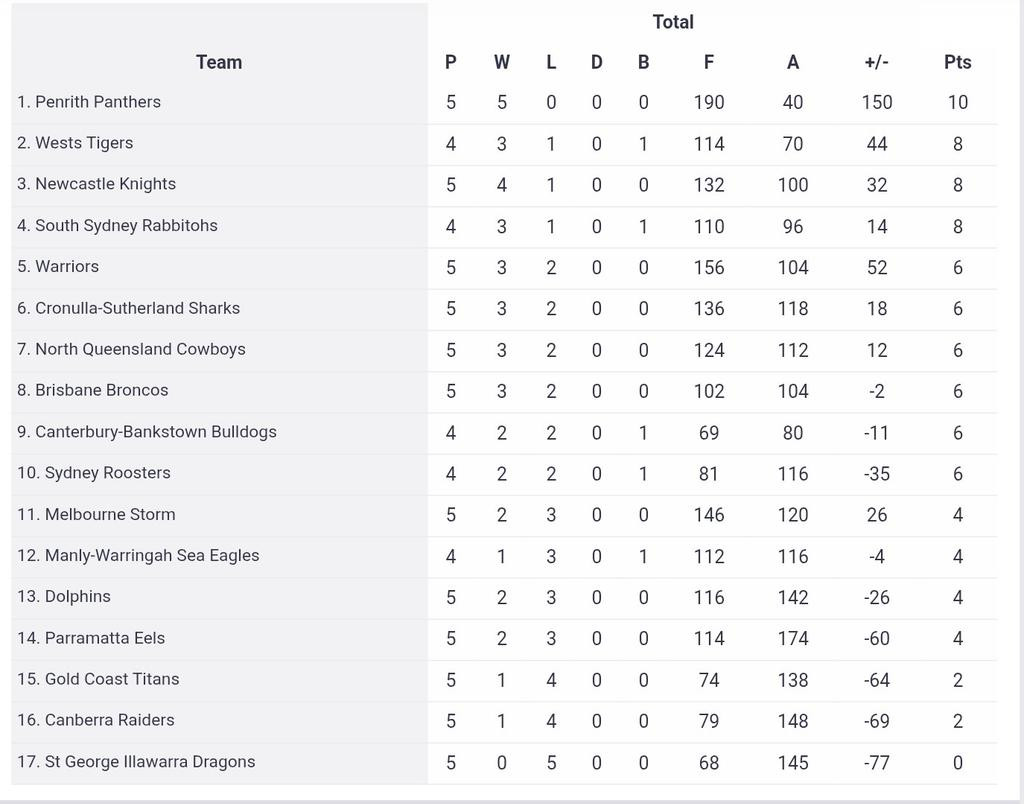This screenshot has width=1024, height=804.
Task: Click Cronulla-Sutherland Sharks team name
Action: pos(128,308)
